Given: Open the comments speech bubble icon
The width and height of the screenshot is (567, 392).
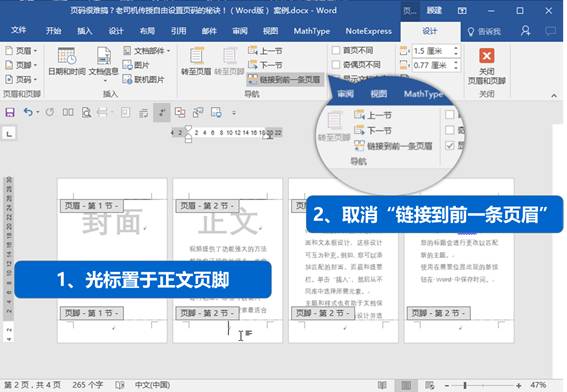Looking at the screenshot, I should (551, 31).
